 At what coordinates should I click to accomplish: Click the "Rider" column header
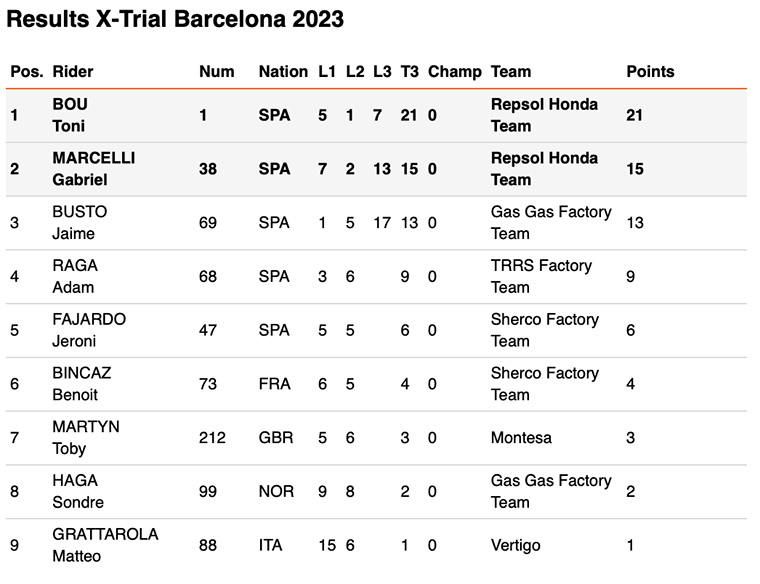[x=73, y=72]
